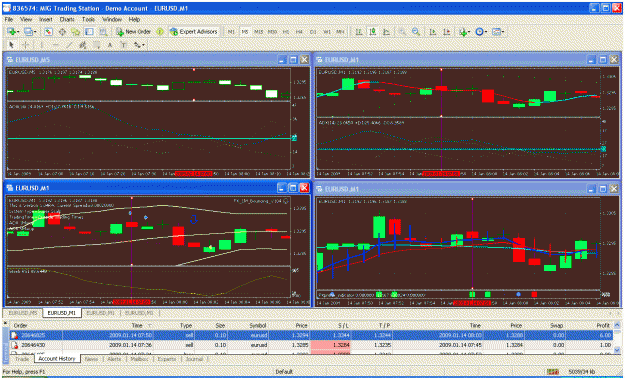This screenshot has width=625, height=378.
Task: Zoom out of the chart
Action: 416,32
